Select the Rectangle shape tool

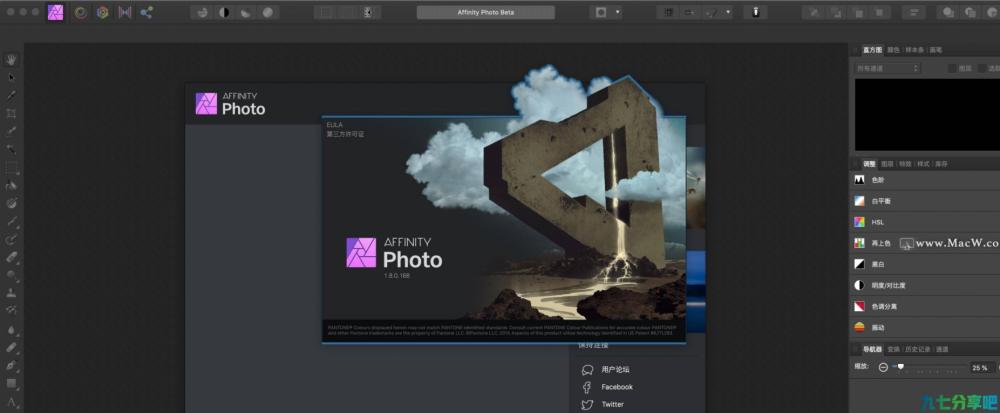11,384
